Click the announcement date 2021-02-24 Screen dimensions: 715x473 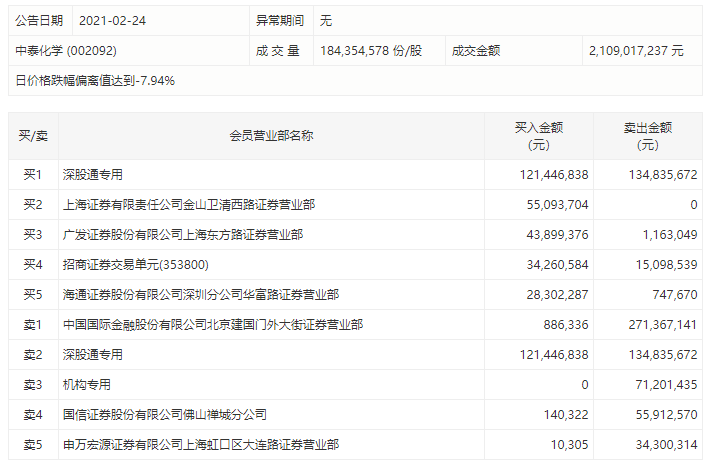[x=112, y=21]
